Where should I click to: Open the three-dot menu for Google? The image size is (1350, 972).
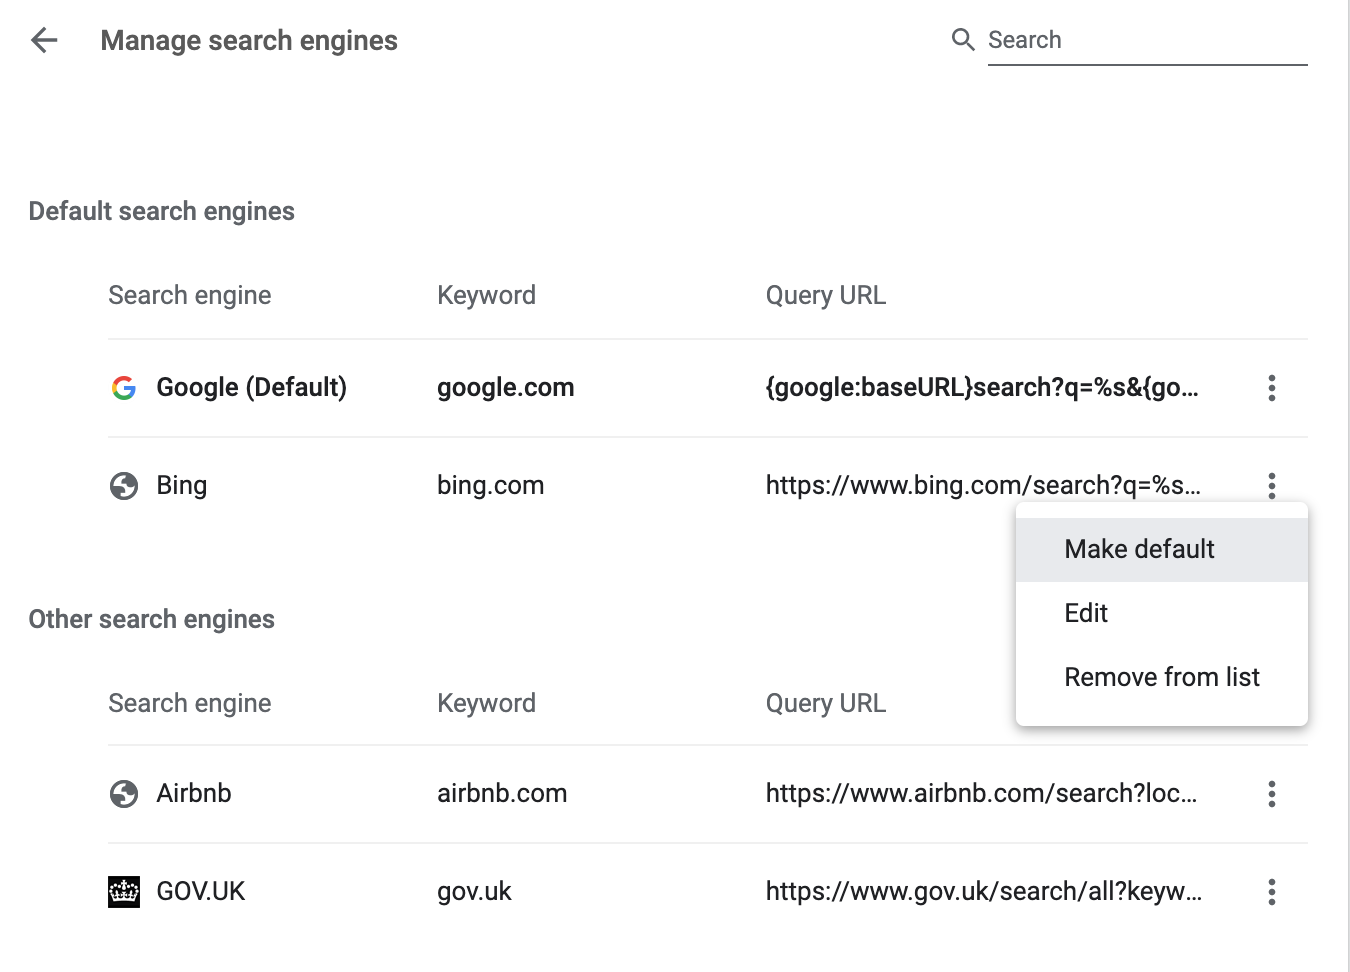(1272, 388)
